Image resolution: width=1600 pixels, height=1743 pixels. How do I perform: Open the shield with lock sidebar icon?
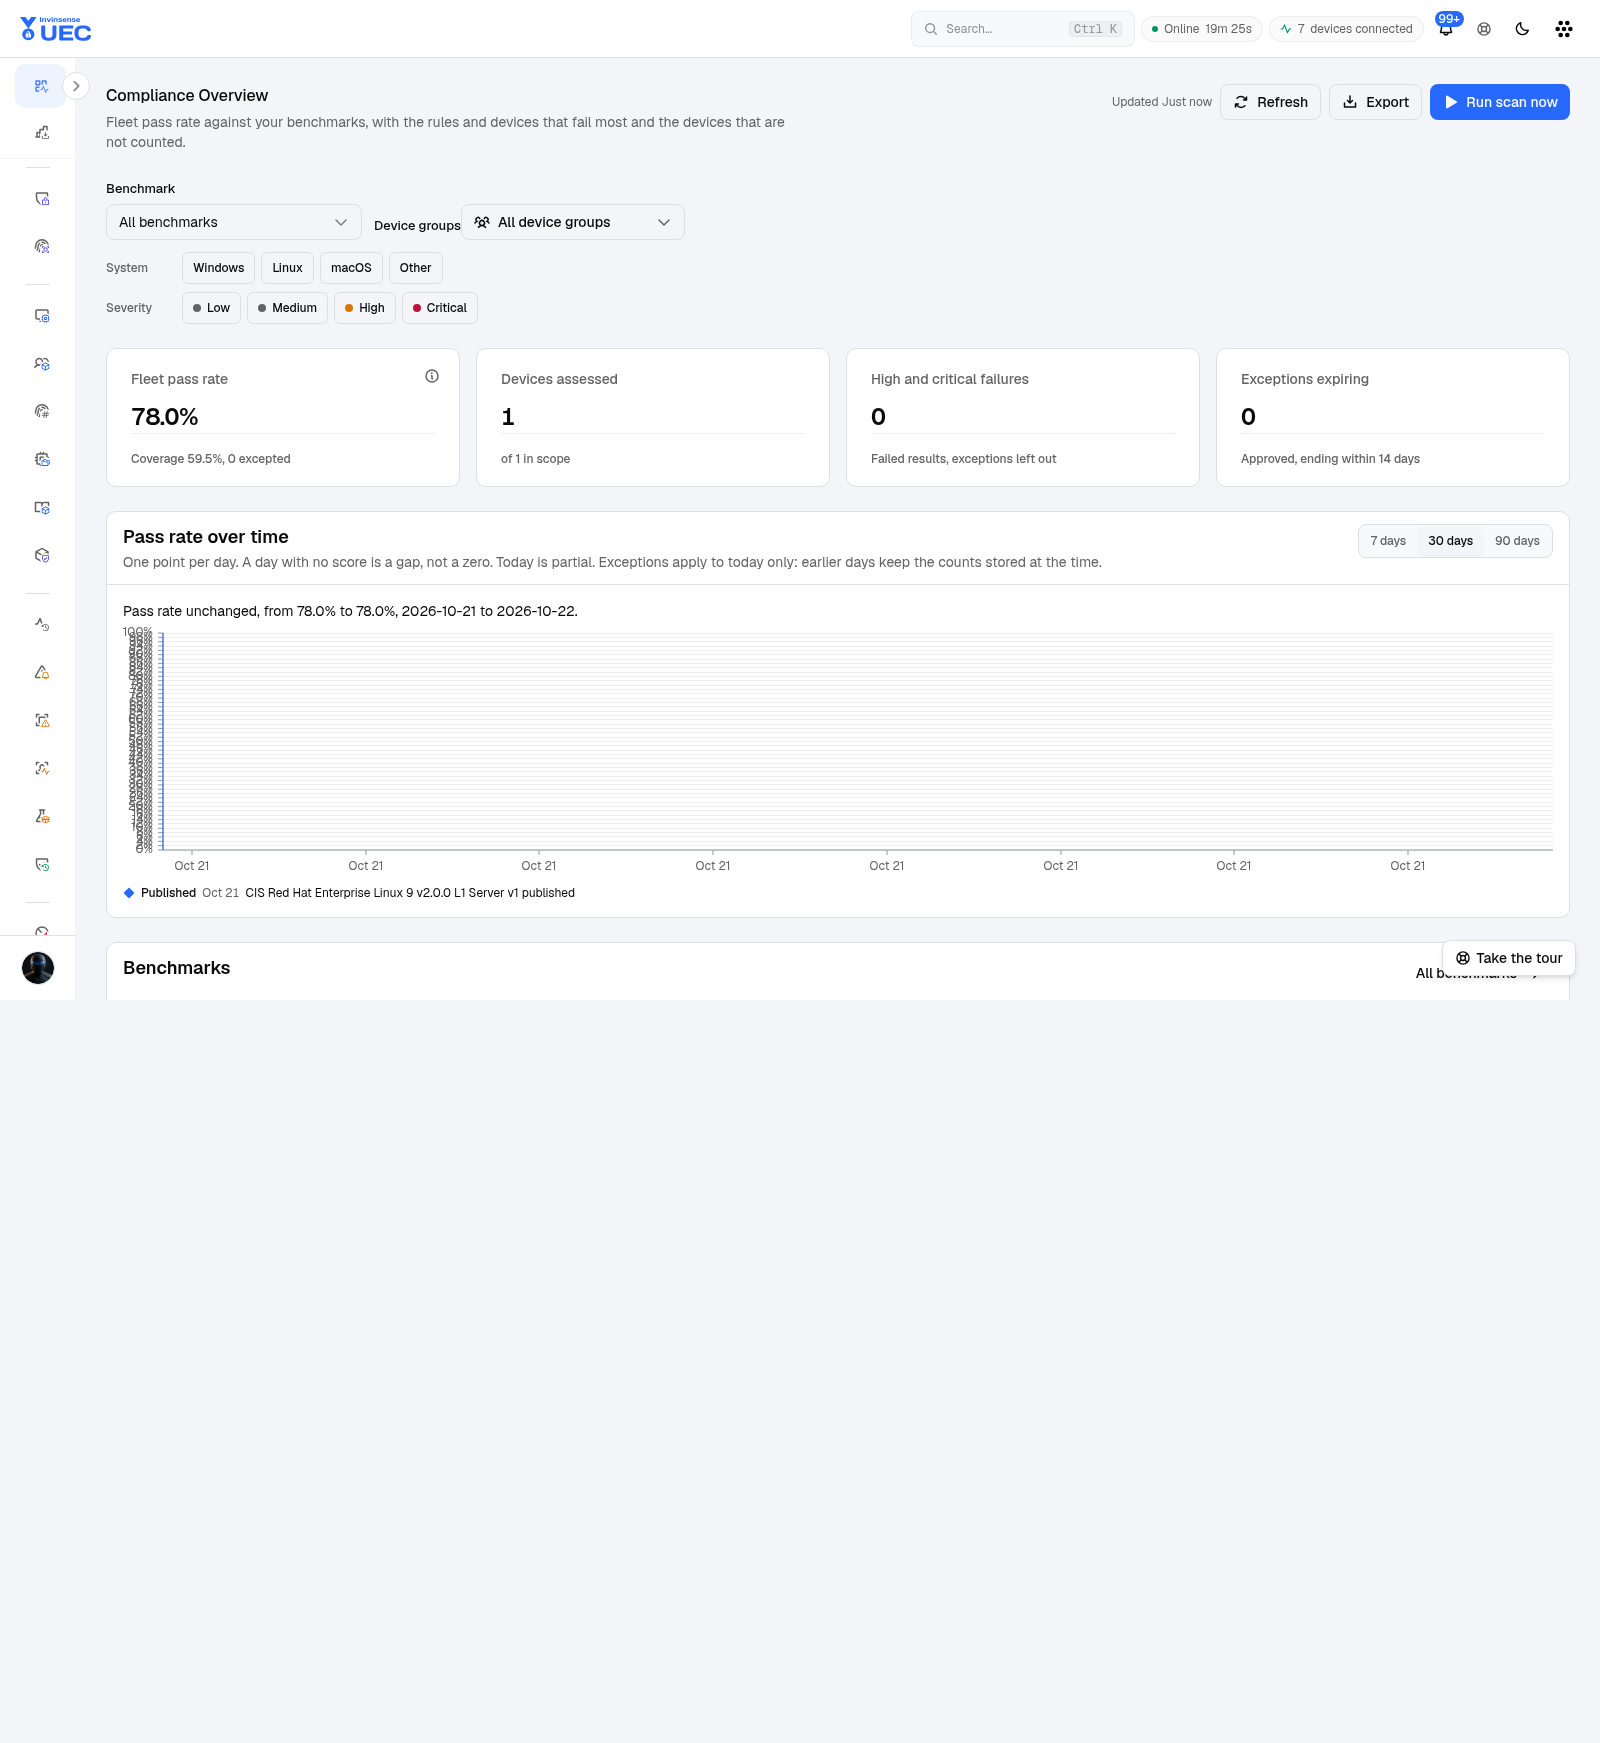pyautogui.click(x=42, y=199)
